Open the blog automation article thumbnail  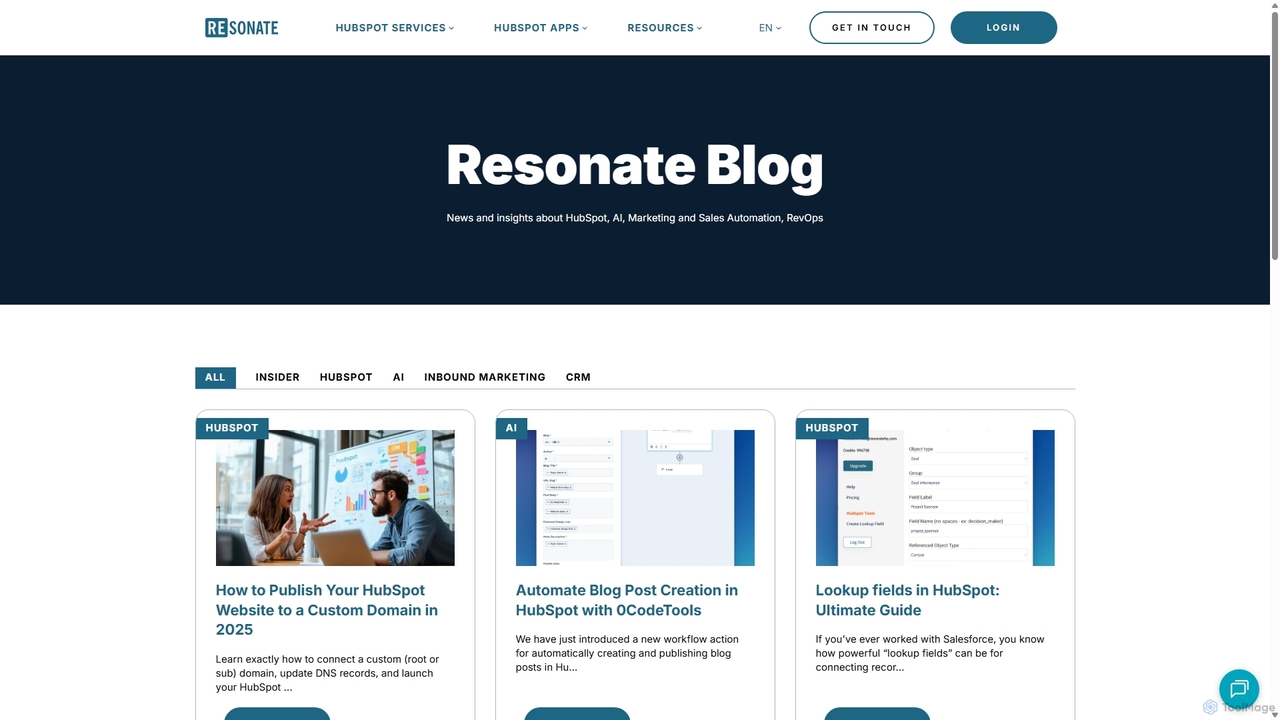[x=635, y=498]
